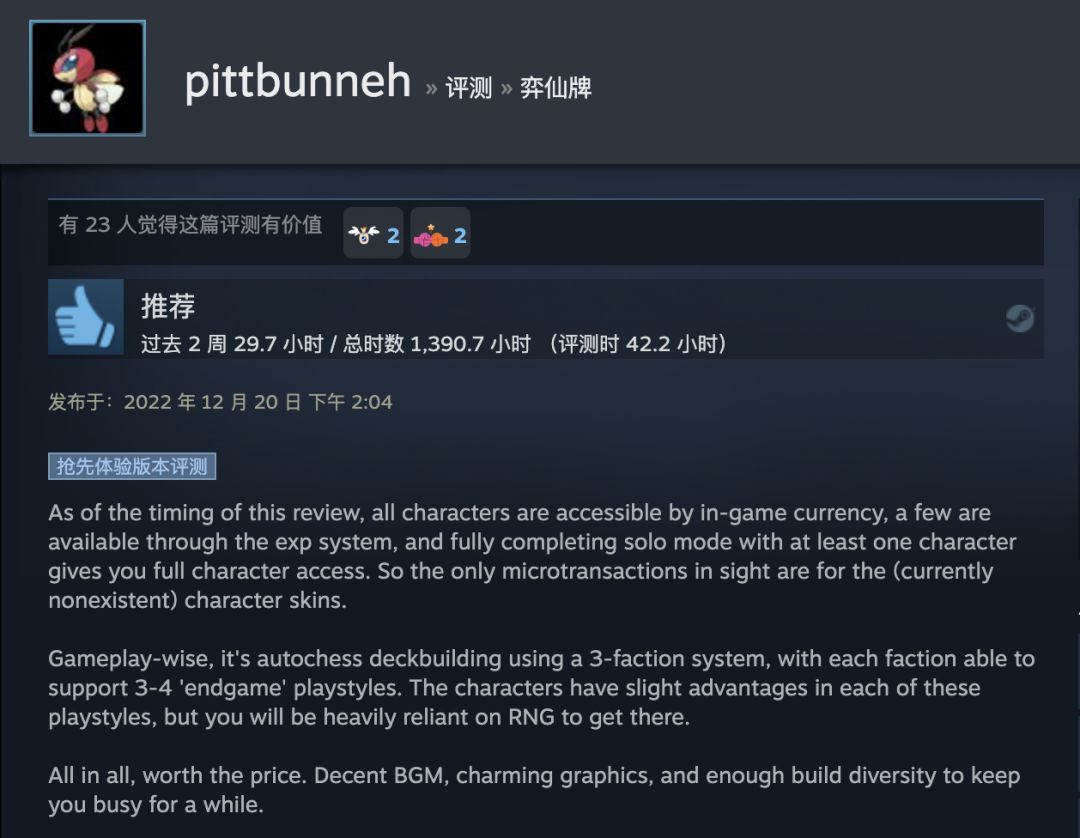The image size is (1080, 838).
Task: Click the Steam logo icon on review
Action: coord(1019,319)
